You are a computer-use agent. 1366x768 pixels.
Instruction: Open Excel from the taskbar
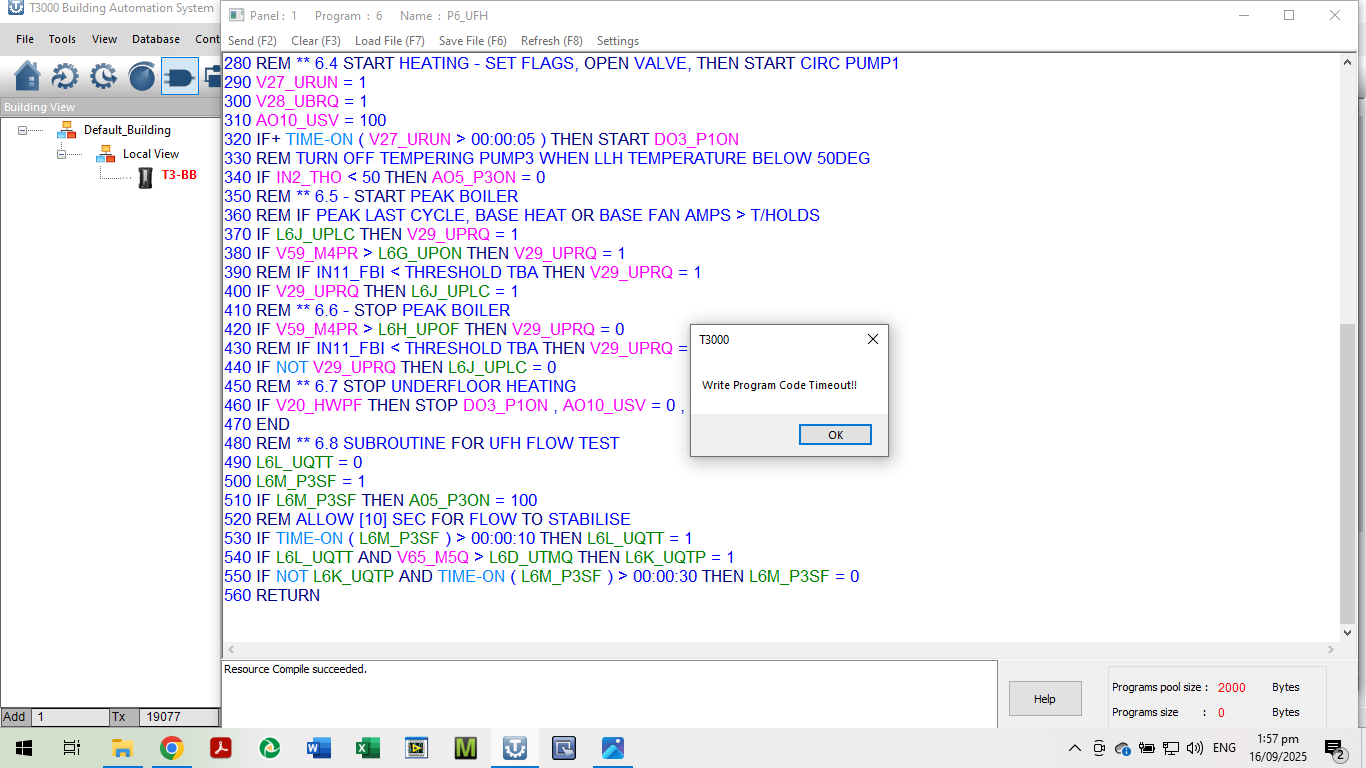pyautogui.click(x=367, y=747)
